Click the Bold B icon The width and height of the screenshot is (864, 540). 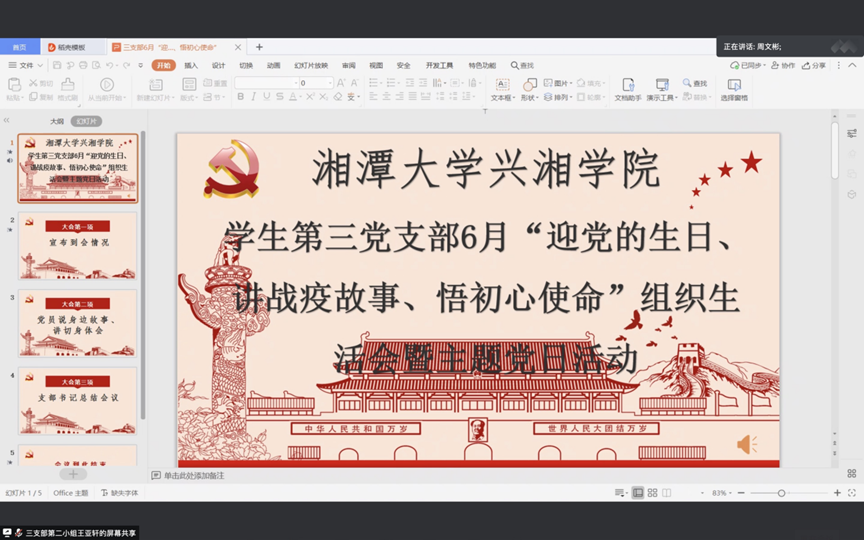(240, 97)
